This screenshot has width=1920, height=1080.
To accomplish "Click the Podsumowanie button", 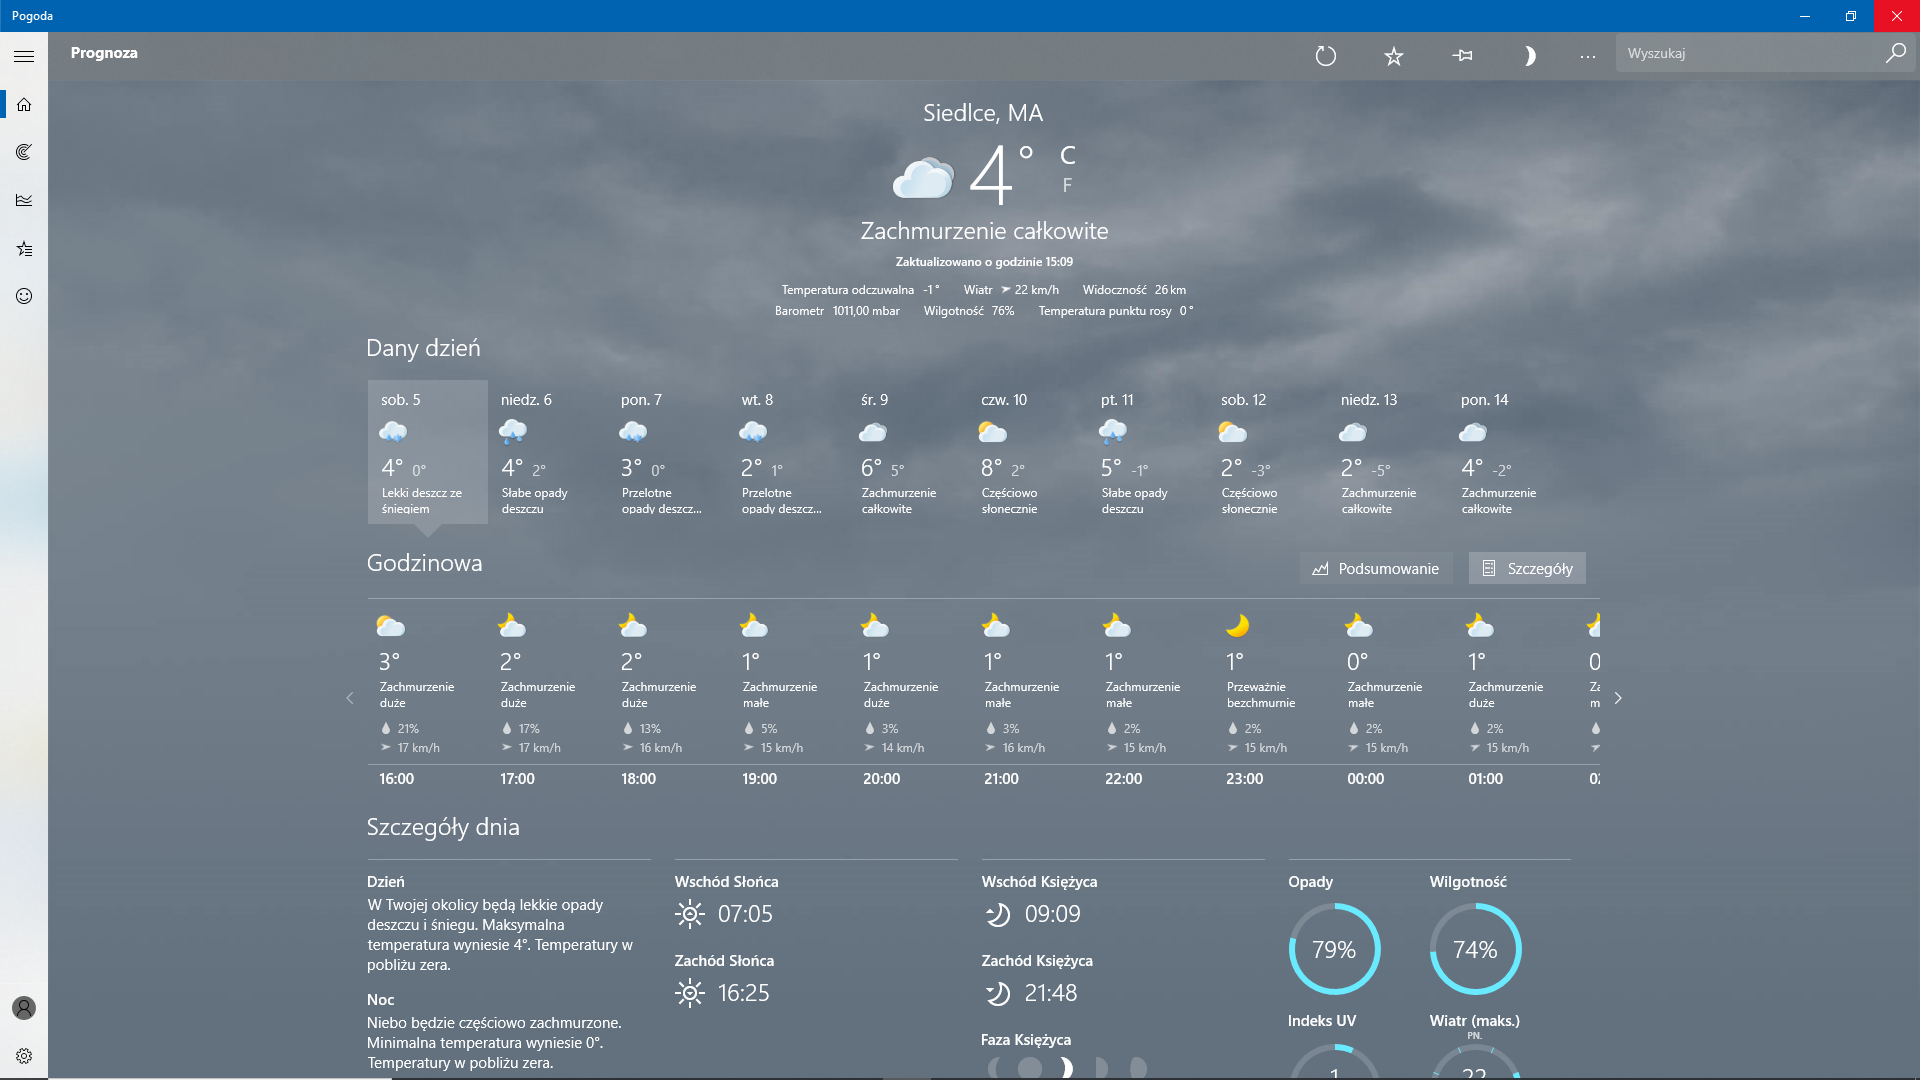I will [x=1376, y=568].
